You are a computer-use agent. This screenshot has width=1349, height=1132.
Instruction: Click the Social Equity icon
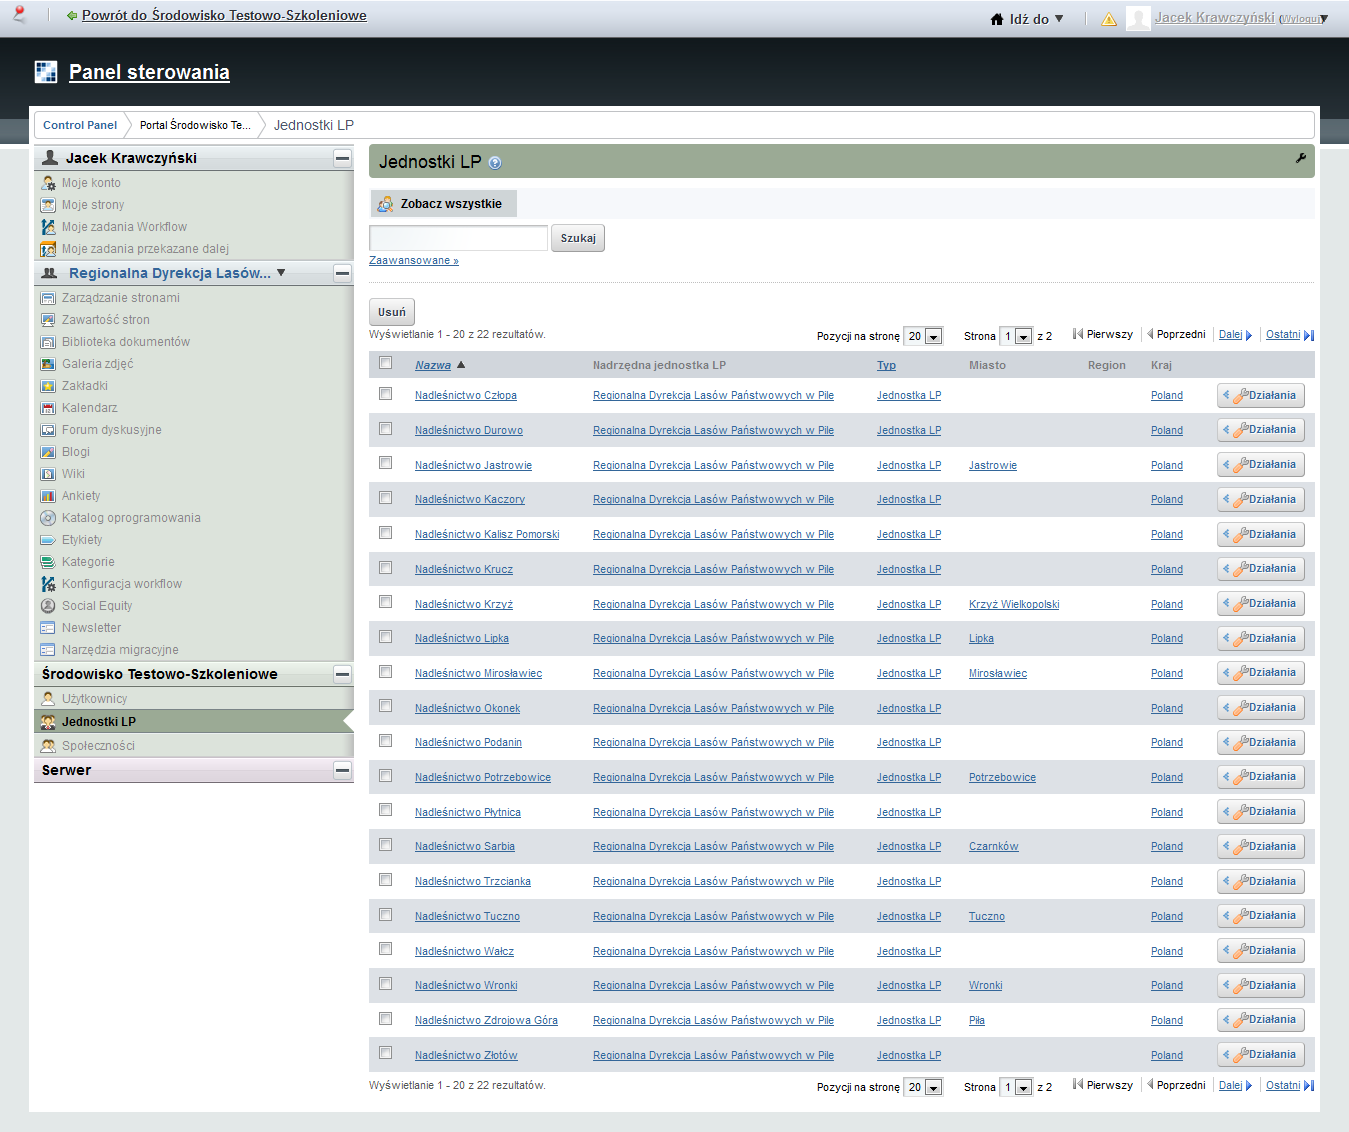pos(48,606)
